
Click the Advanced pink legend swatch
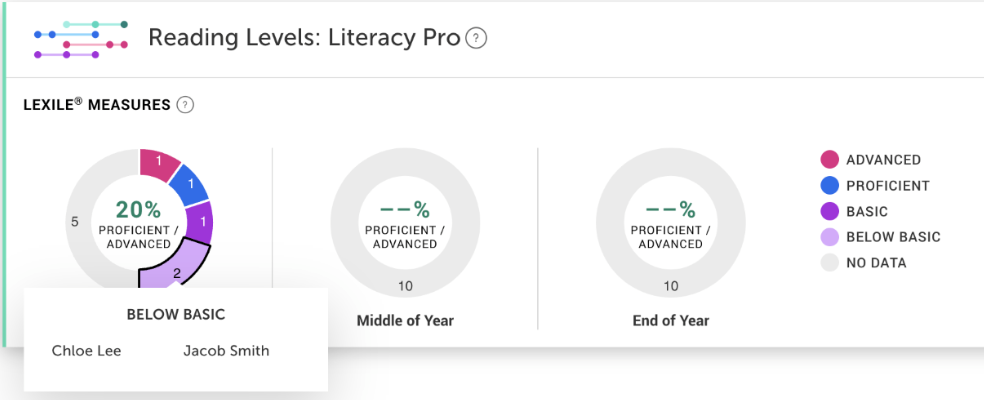(x=830, y=159)
